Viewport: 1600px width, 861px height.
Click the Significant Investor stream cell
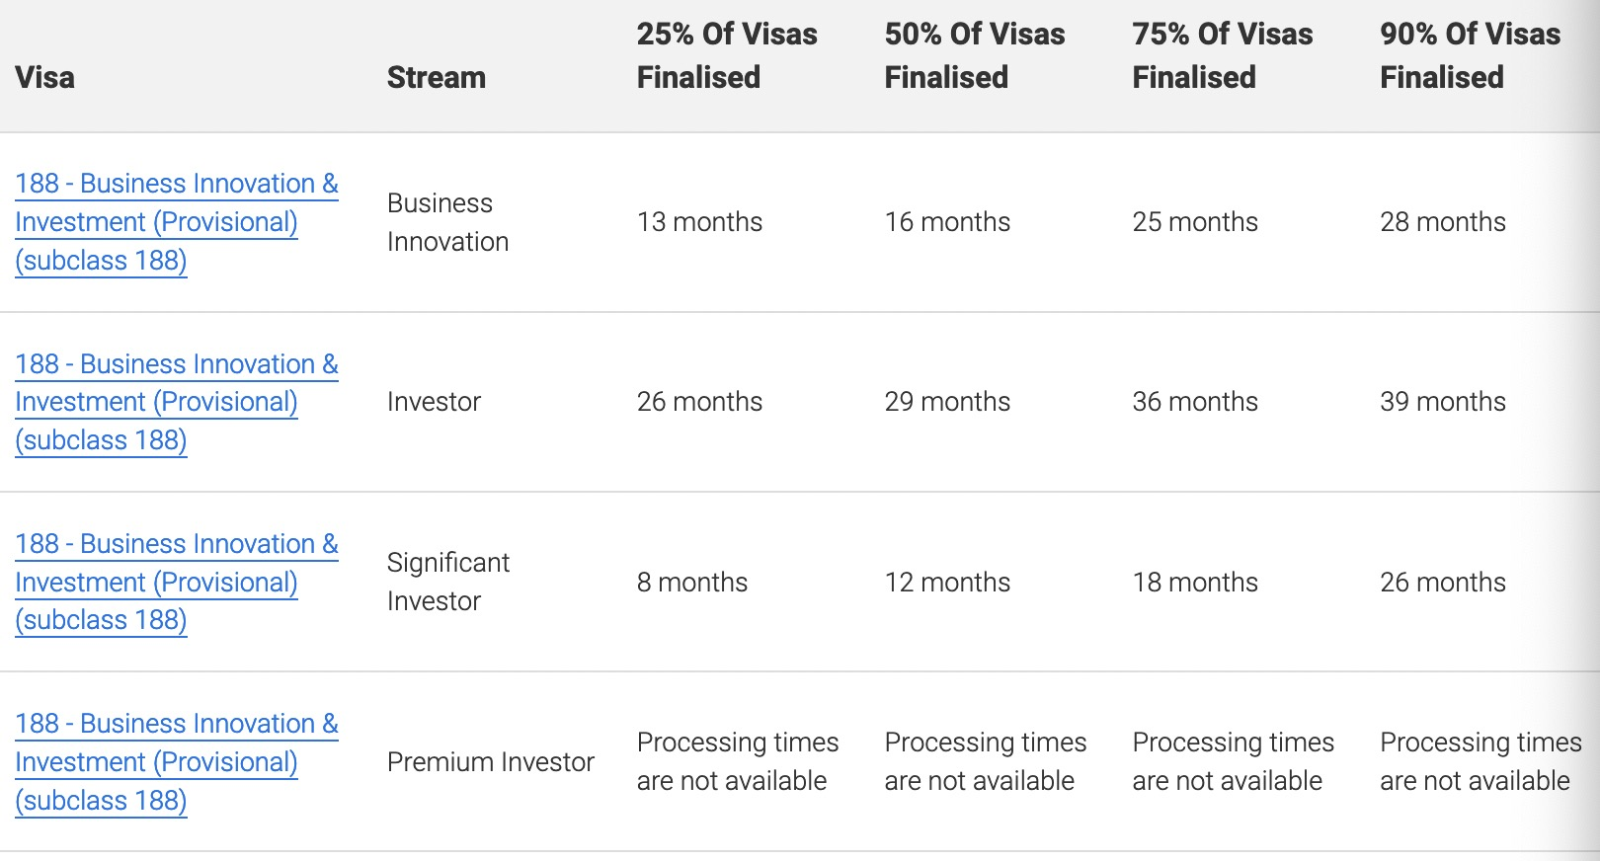(448, 582)
